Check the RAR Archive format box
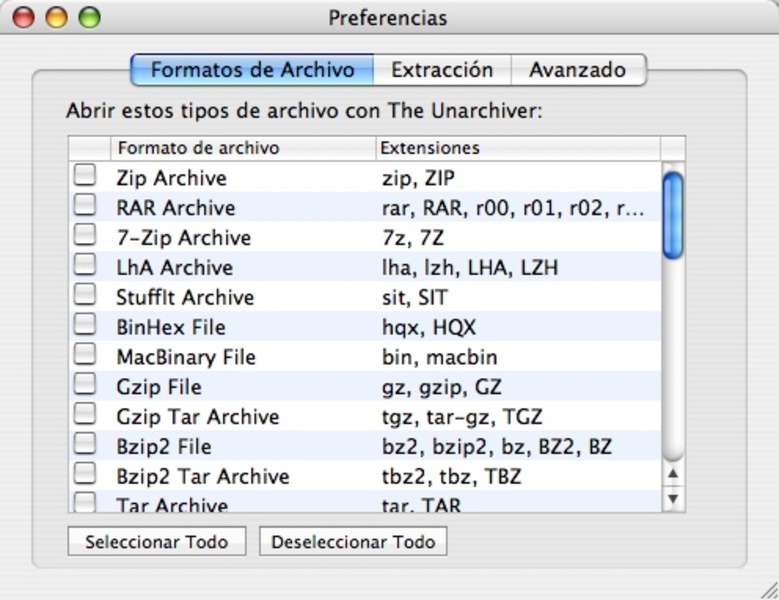The image size is (779, 600). tap(86, 206)
